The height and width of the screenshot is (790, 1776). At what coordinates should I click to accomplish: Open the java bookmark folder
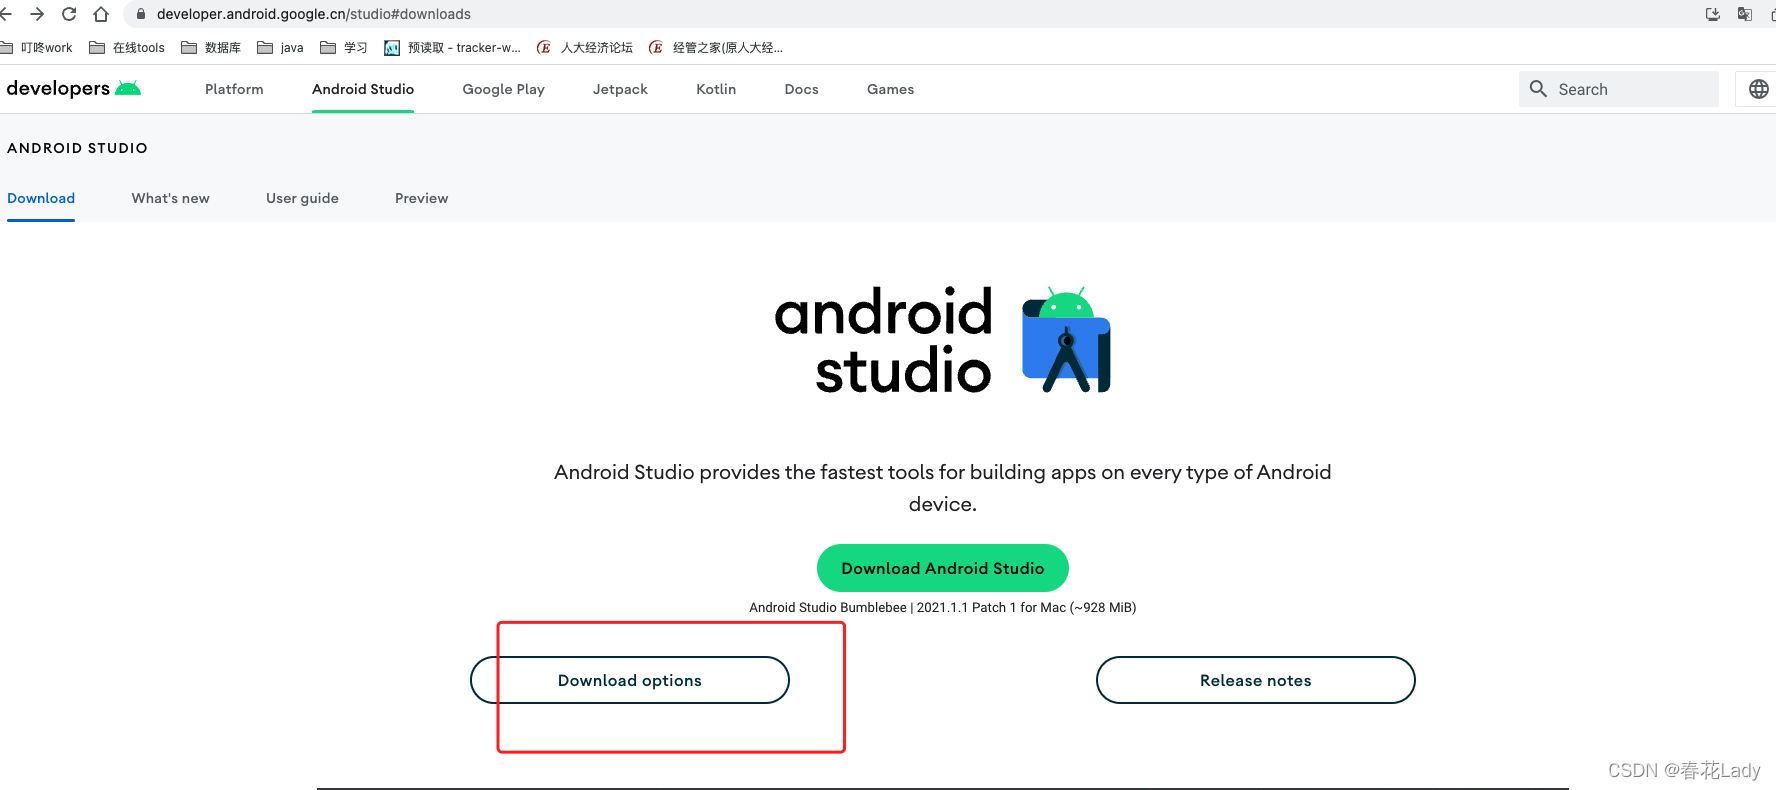280,48
